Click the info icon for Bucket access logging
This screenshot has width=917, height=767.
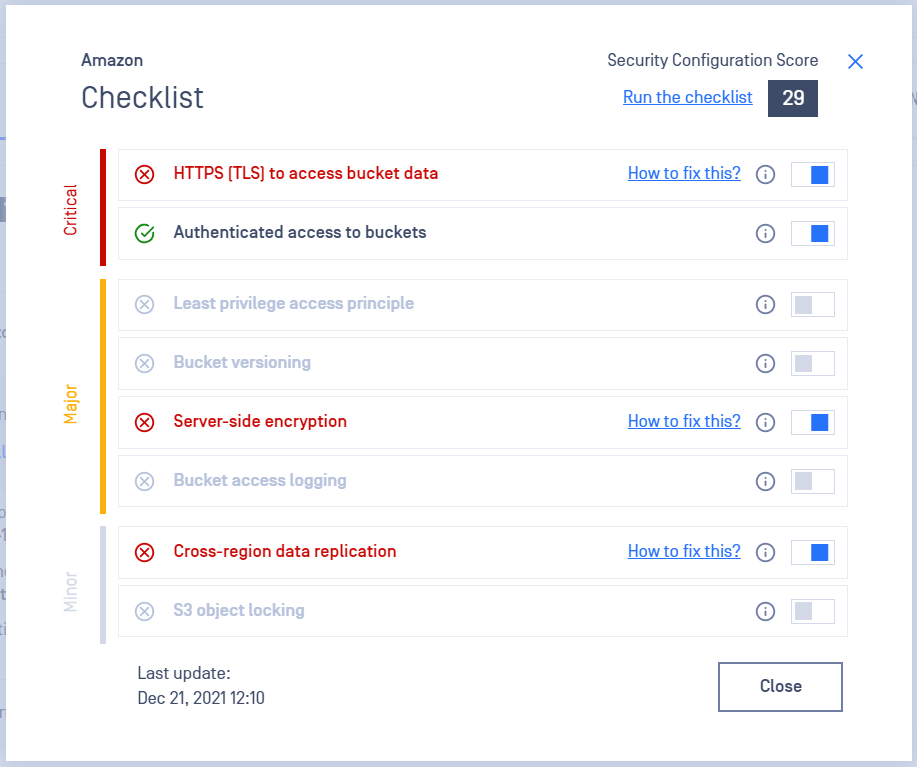[x=765, y=481]
